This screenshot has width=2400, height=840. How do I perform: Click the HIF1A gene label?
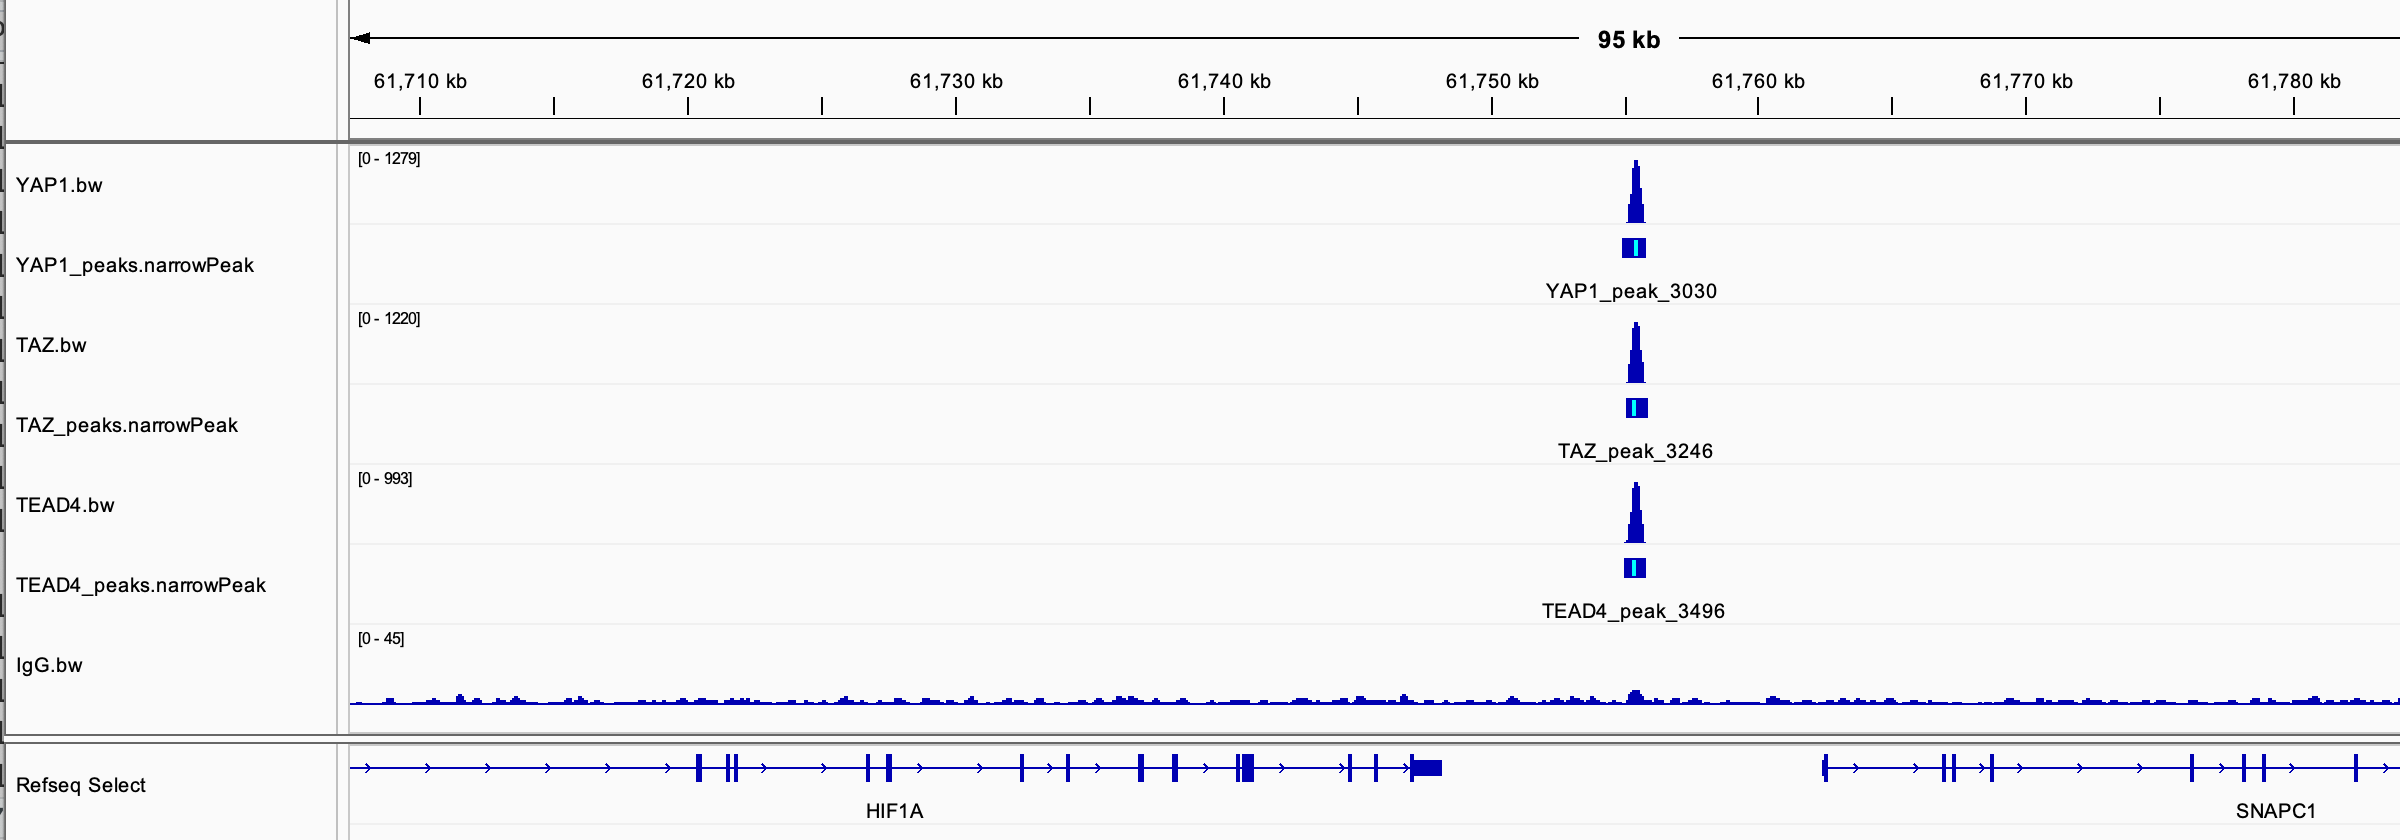click(894, 811)
